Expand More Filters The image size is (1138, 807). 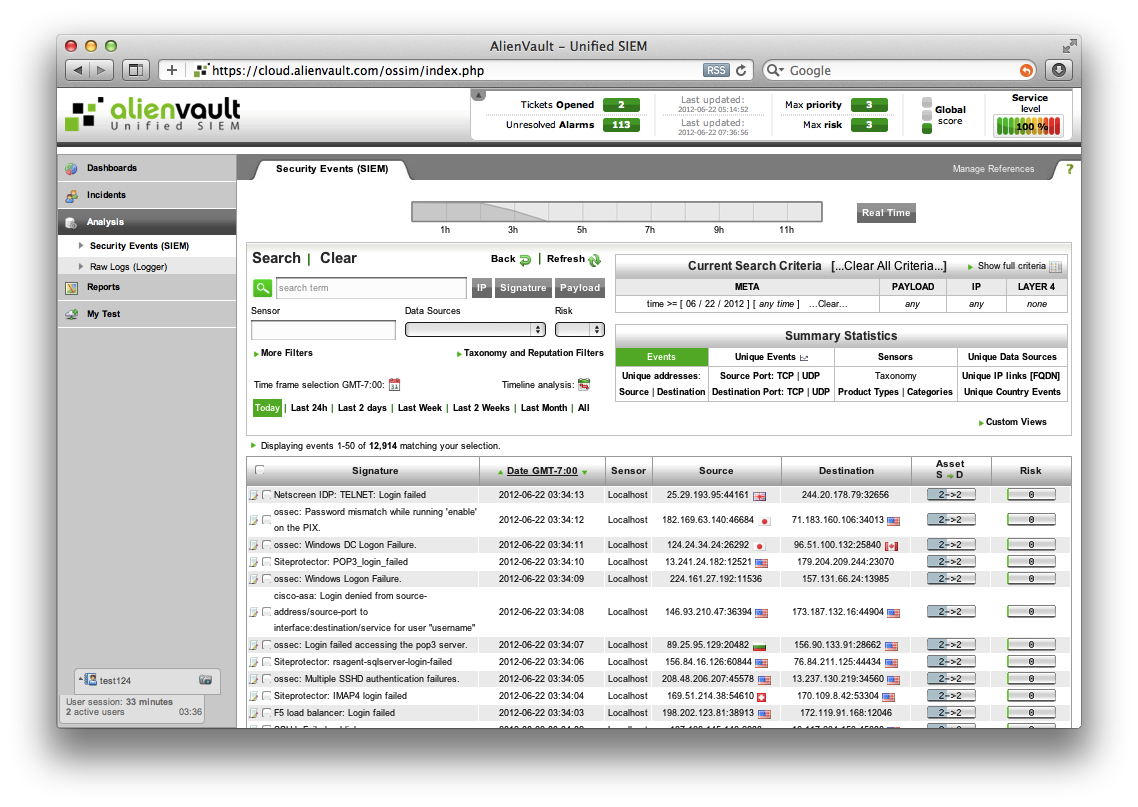click(x=283, y=353)
